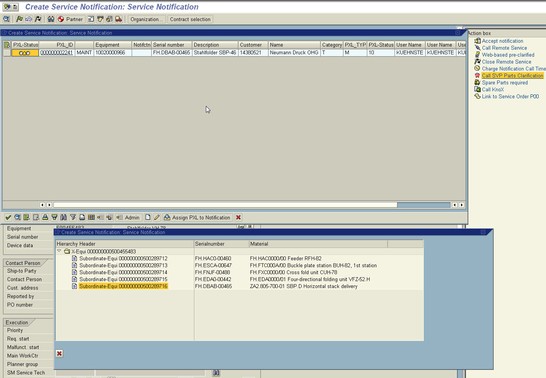
Task: Click the Execution tab header
Action: pyautogui.click(x=17, y=322)
